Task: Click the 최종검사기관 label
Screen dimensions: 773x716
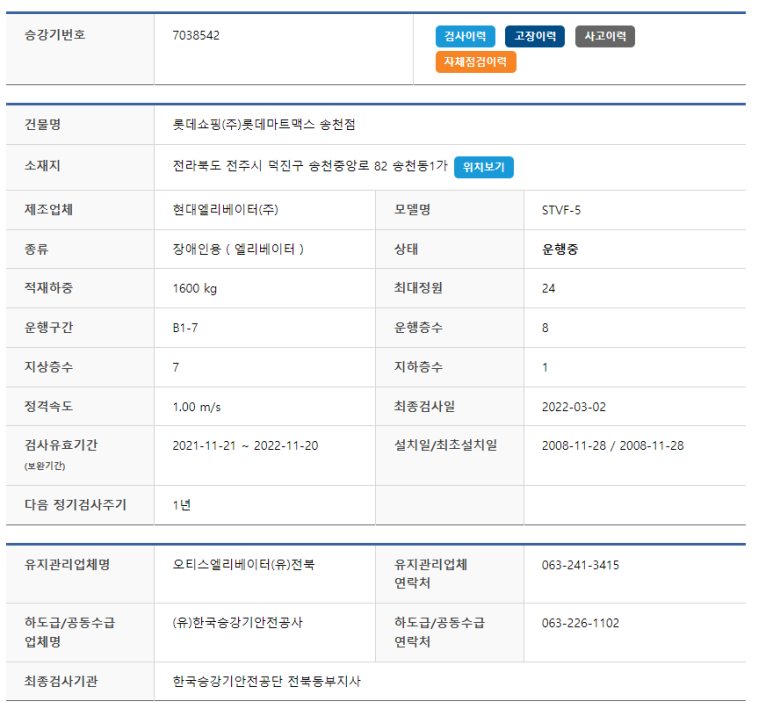Action: pos(61,682)
